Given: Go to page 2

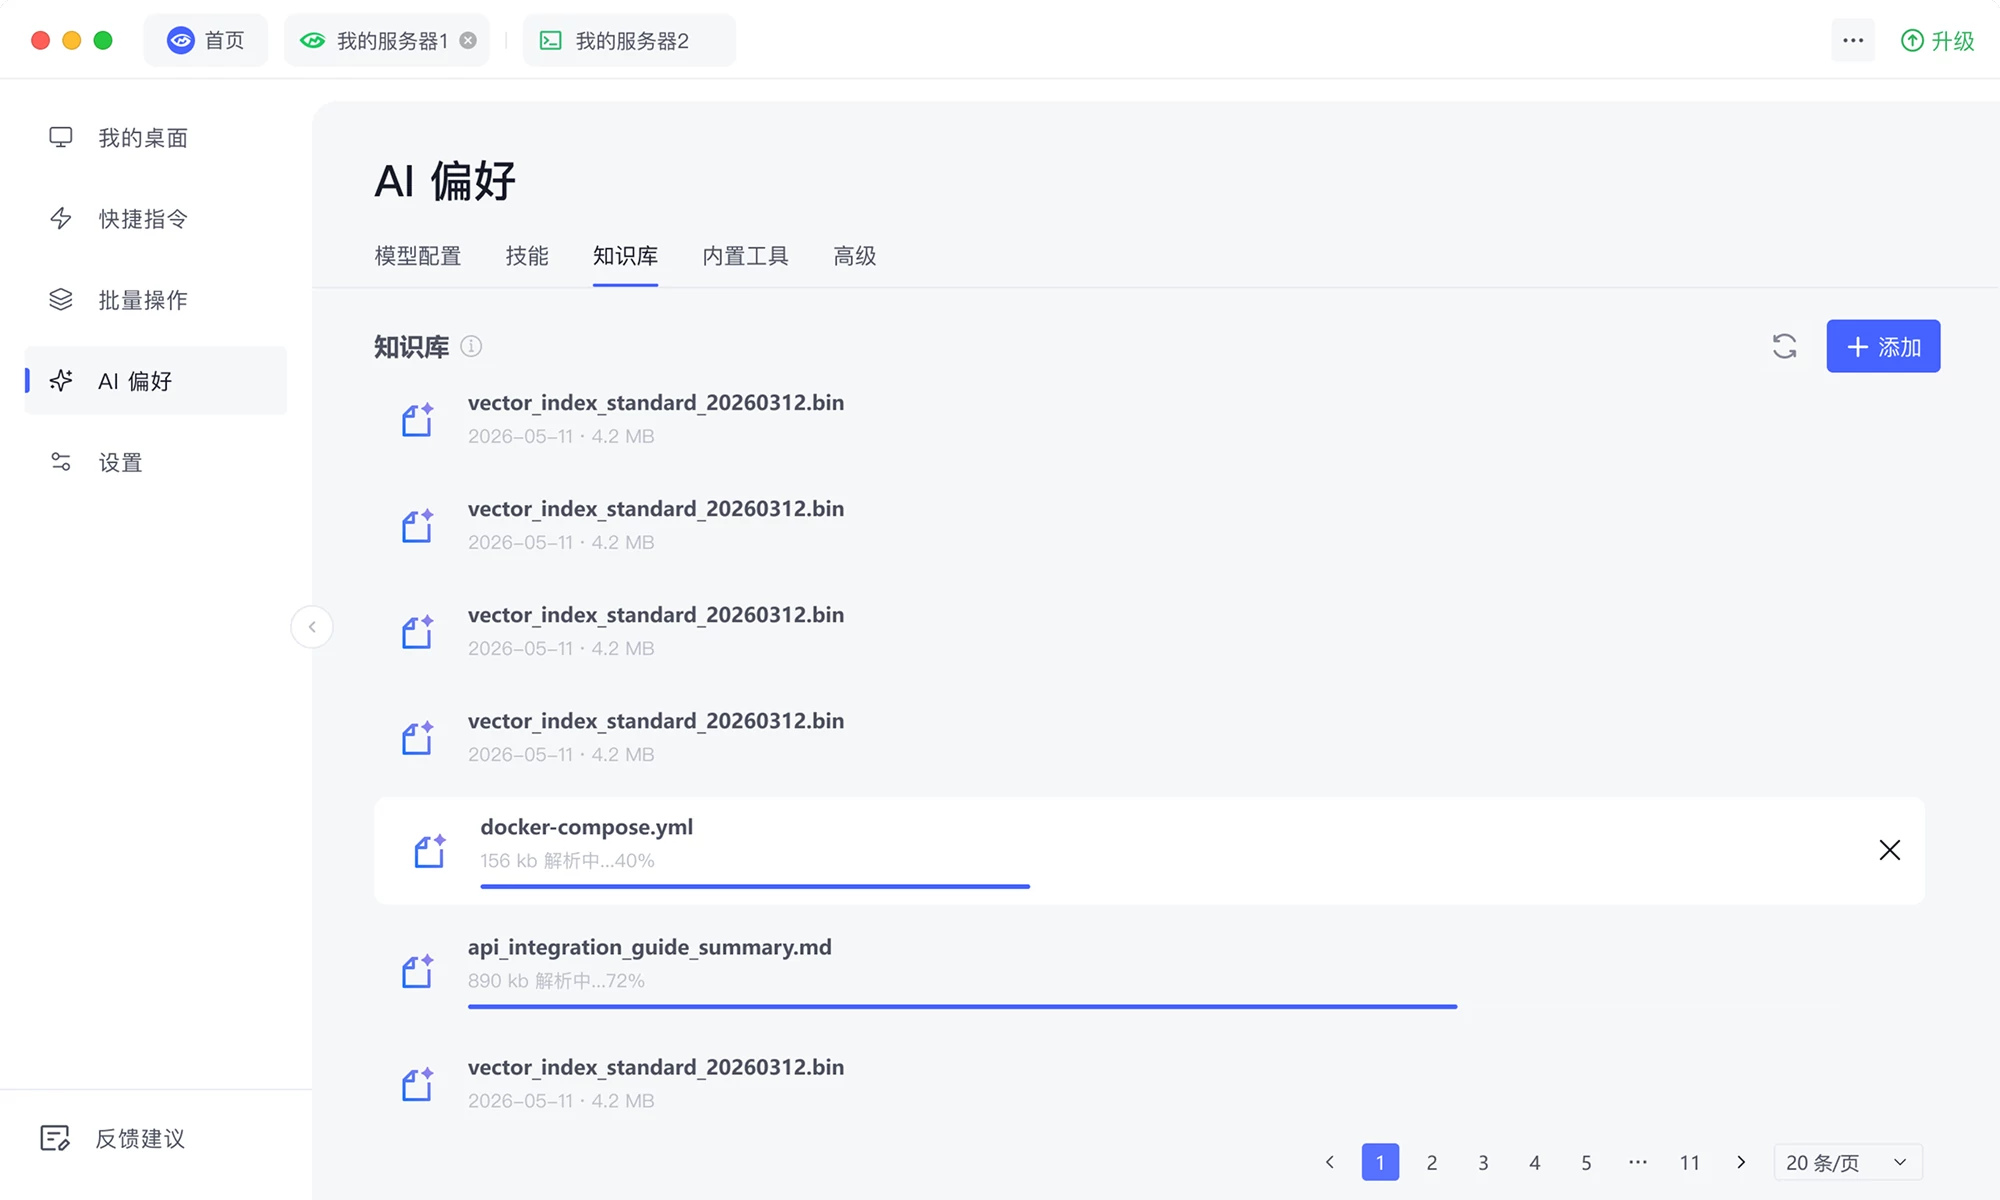Looking at the screenshot, I should pos(1432,1162).
